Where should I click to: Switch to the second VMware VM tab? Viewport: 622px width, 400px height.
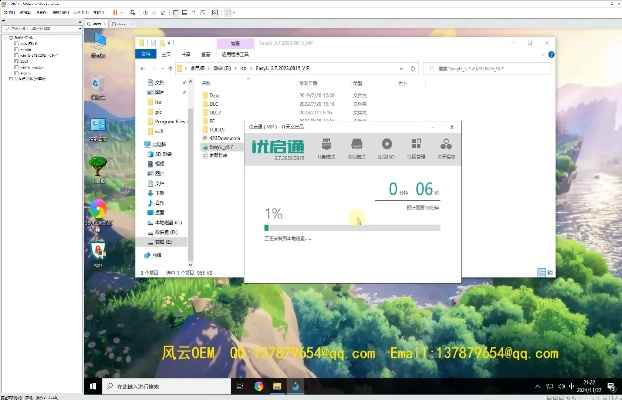pos(121,24)
